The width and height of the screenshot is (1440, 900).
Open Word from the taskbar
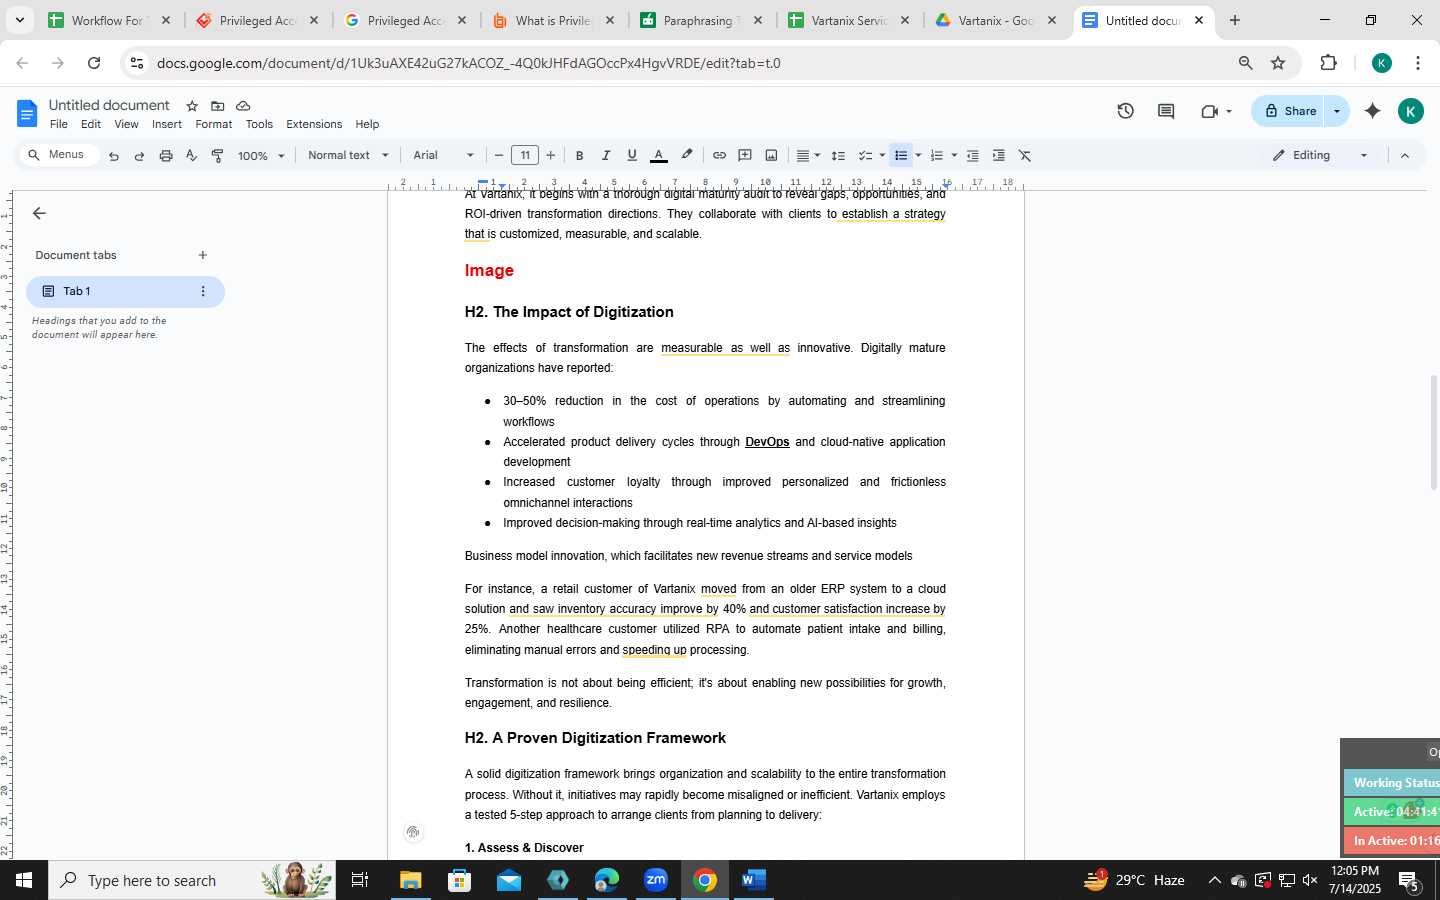(754, 880)
